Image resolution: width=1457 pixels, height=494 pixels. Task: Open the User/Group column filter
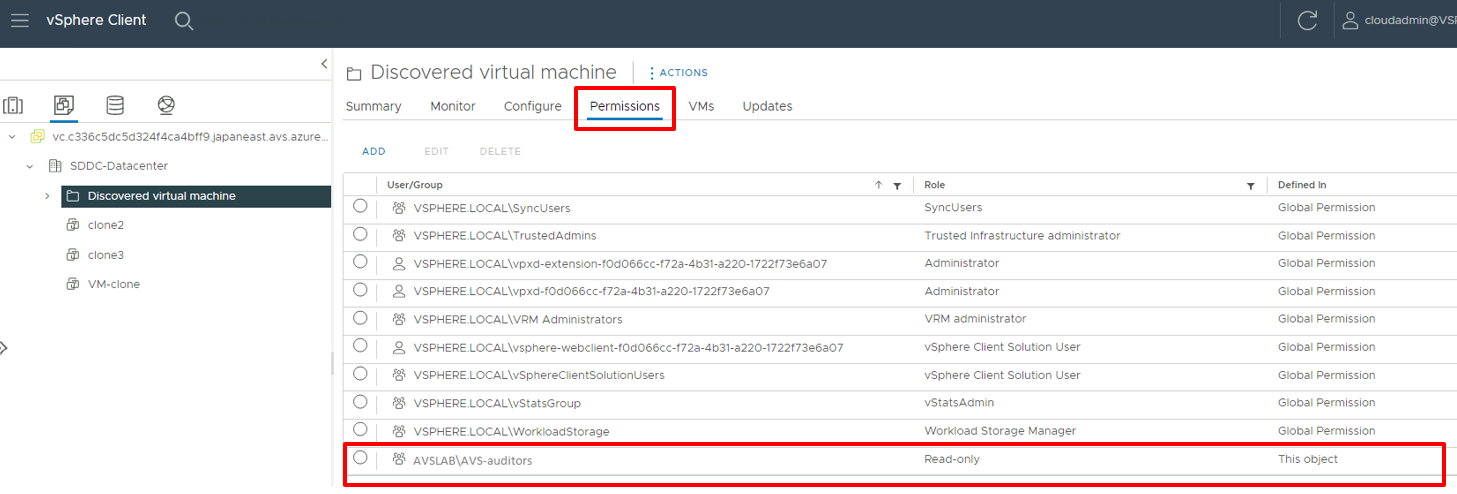coord(897,186)
